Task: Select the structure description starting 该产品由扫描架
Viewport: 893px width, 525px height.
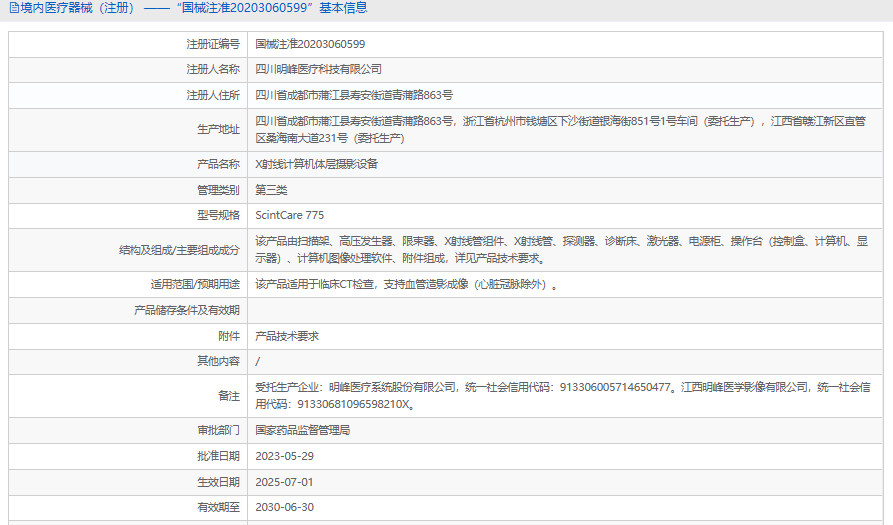Action: (562, 250)
